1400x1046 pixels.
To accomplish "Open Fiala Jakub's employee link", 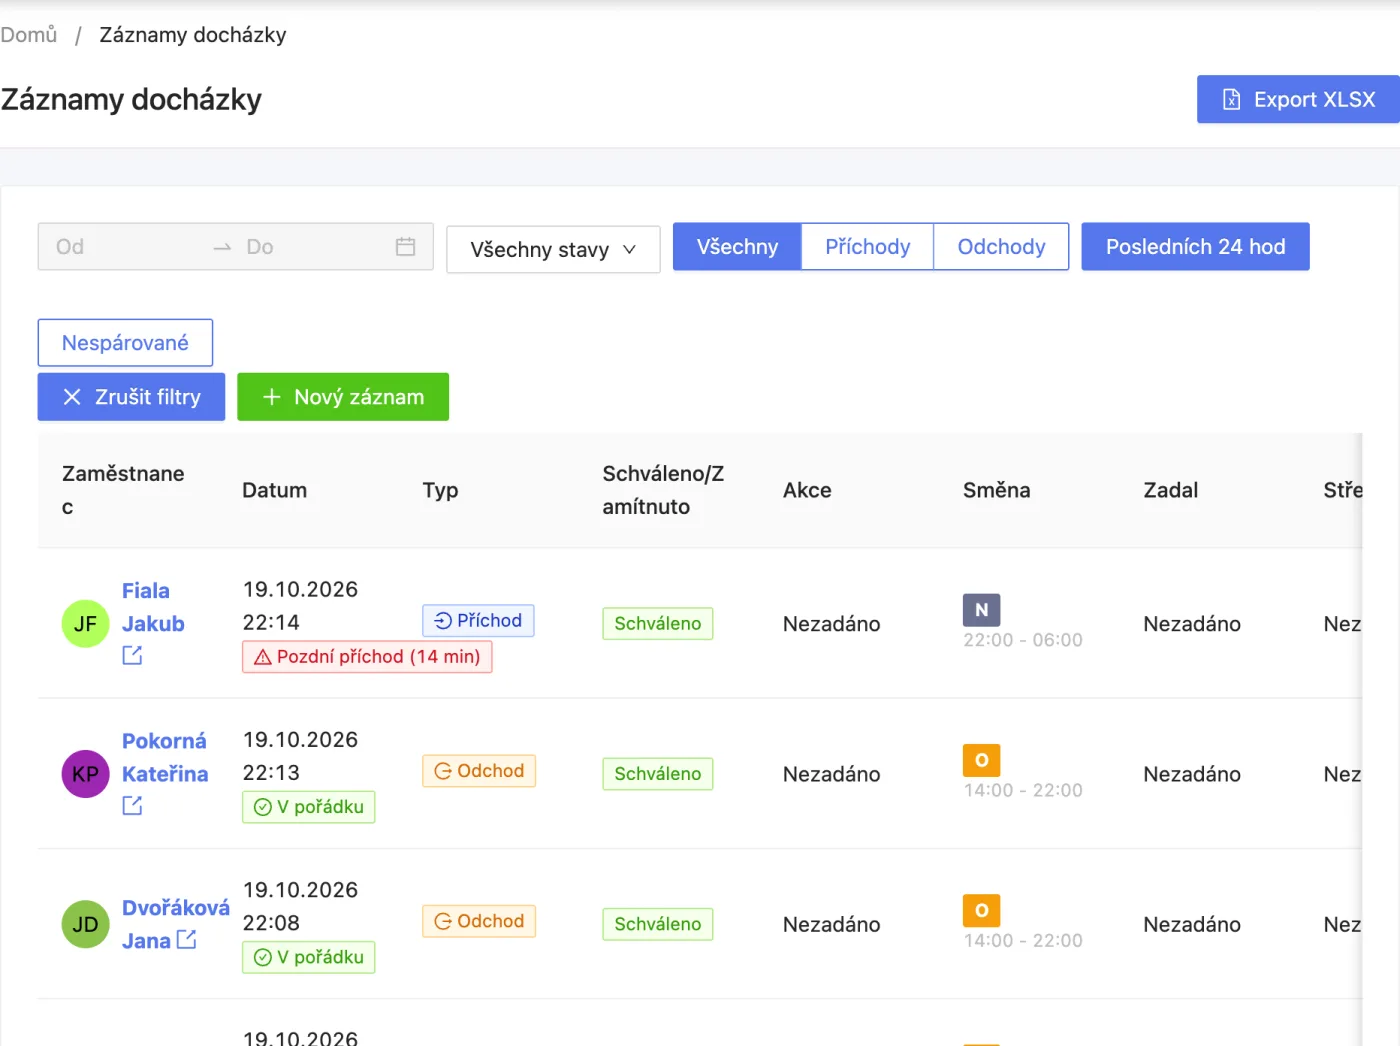I will pos(153,607).
